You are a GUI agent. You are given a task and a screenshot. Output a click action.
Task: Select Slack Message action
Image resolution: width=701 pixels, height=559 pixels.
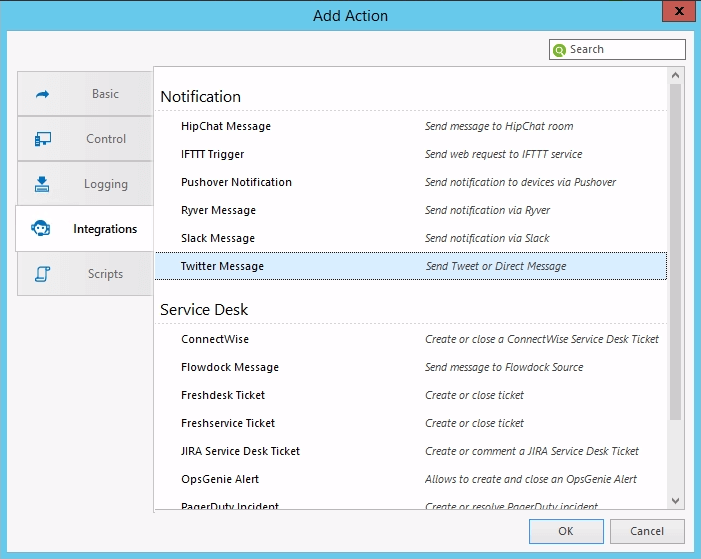click(218, 238)
